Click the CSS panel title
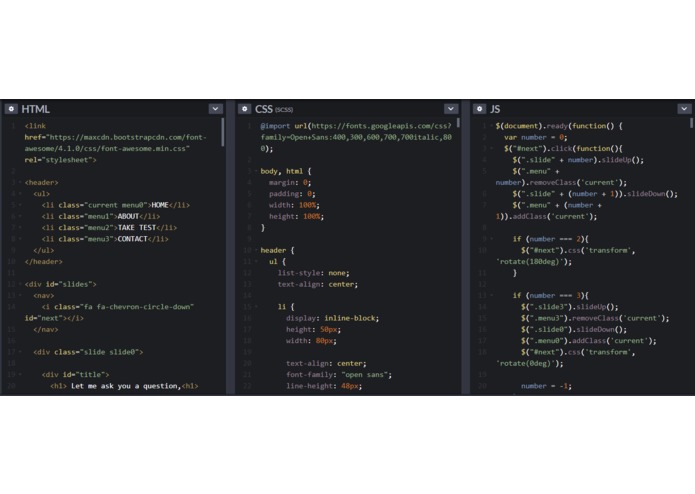 (x=264, y=109)
